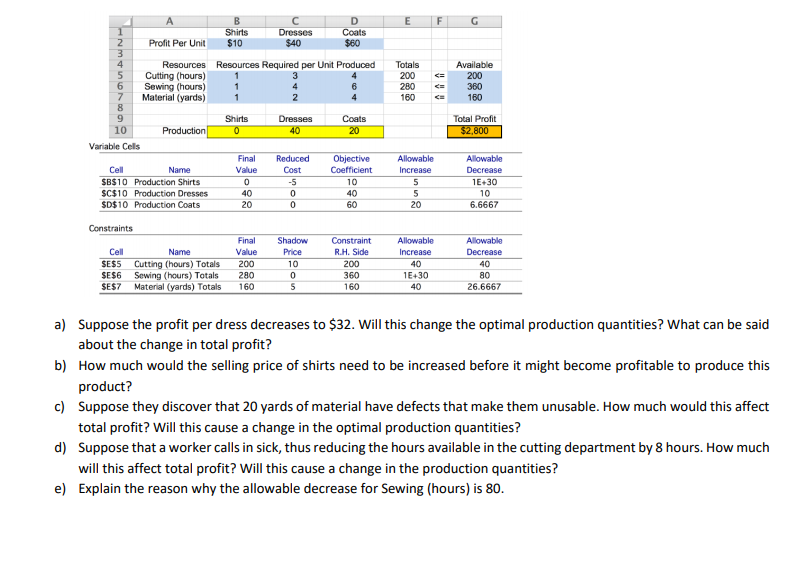Select the yellow Coats production cell 20
This screenshot has width=799, height=574.
tap(354, 131)
